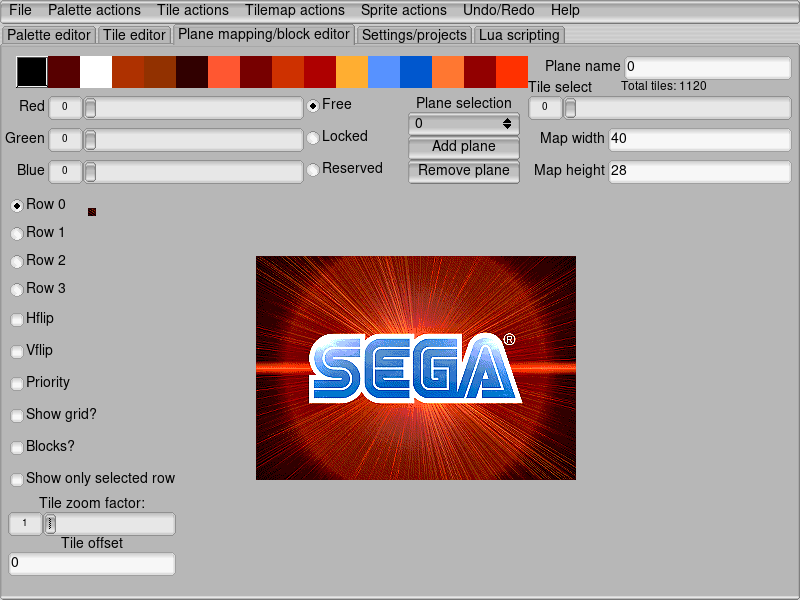The image size is (800, 600).
Task: Open the Help menu
Action: [x=565, y=10]
